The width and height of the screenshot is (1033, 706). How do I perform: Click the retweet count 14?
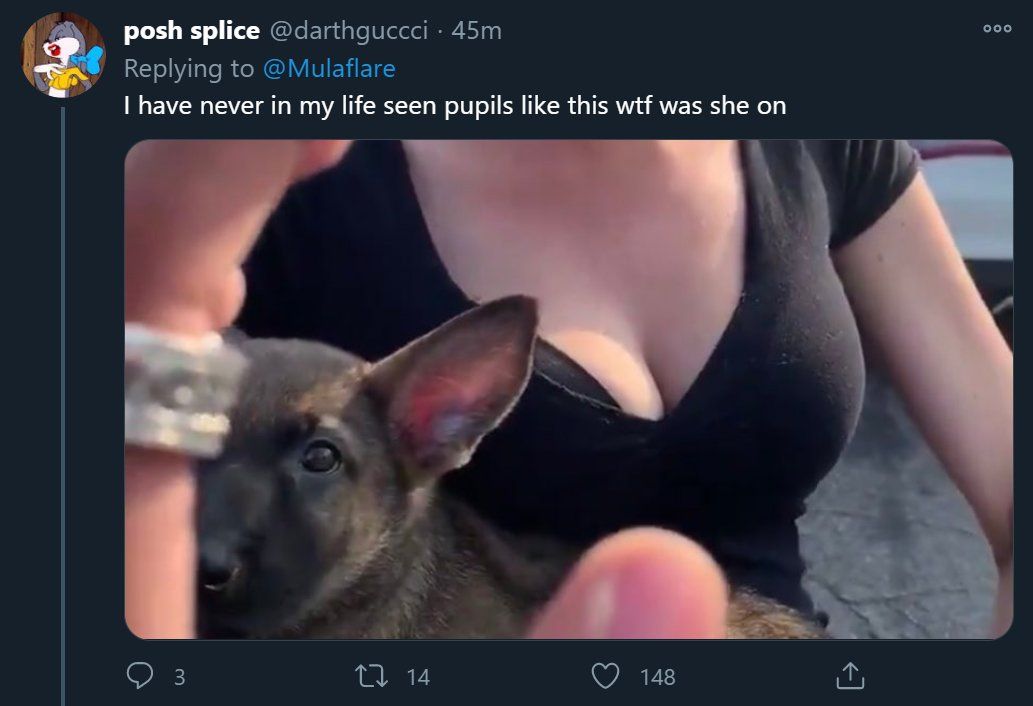pos(418,677)
